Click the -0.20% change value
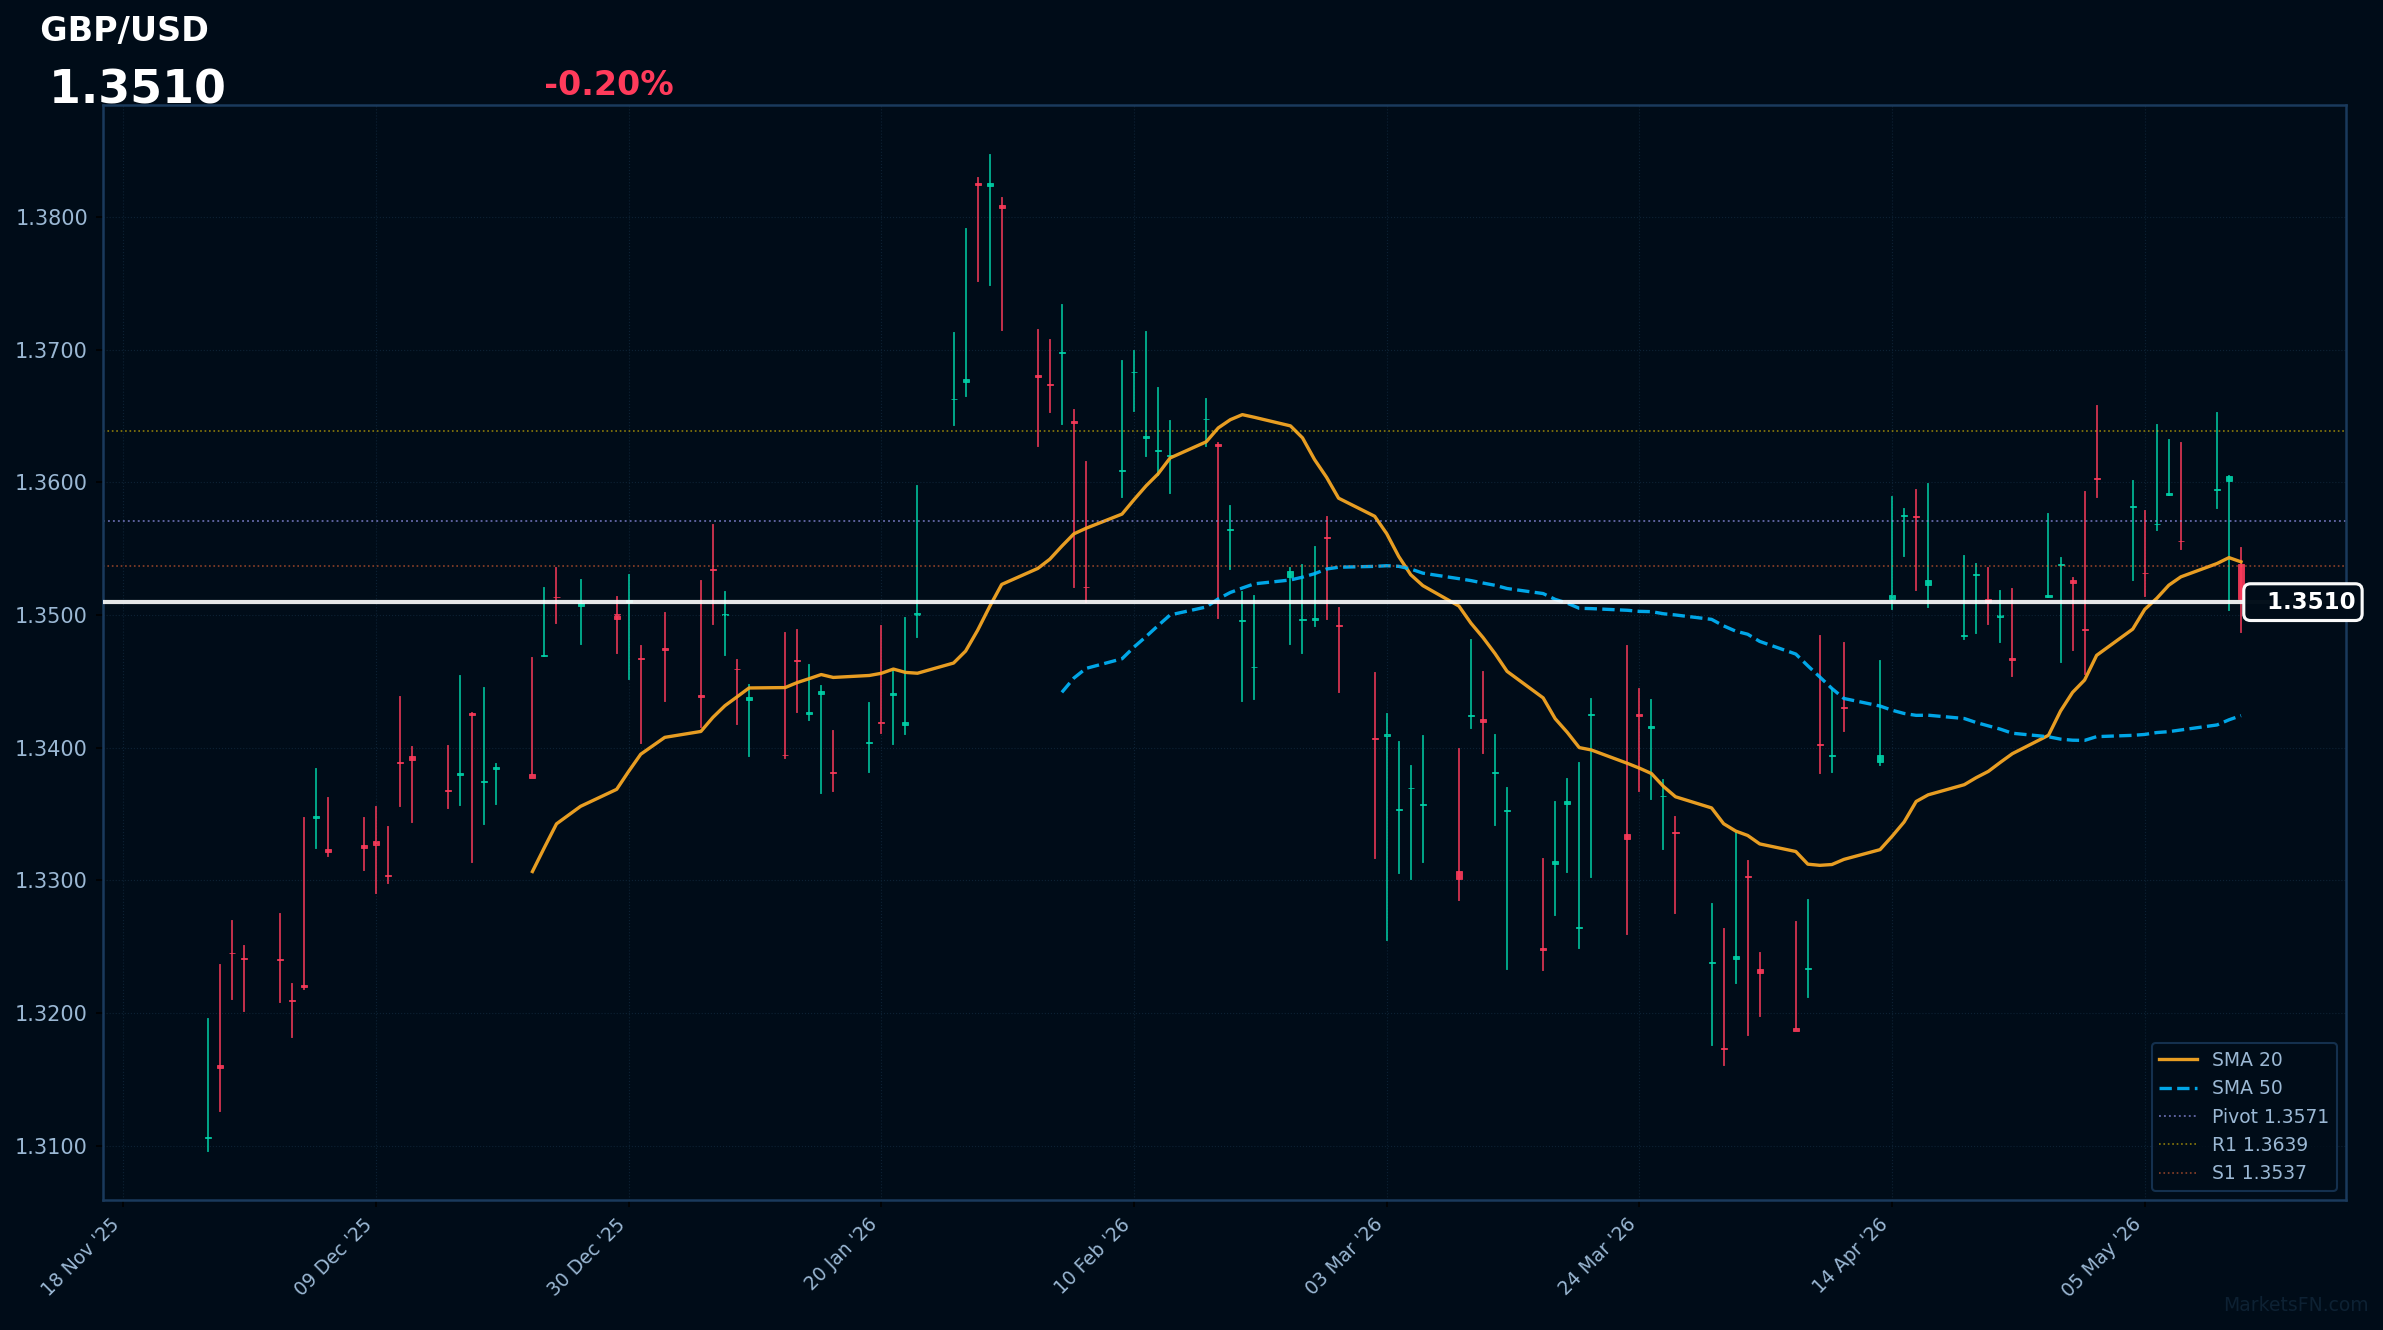The image size is (2383, 1330). point(608,84)
